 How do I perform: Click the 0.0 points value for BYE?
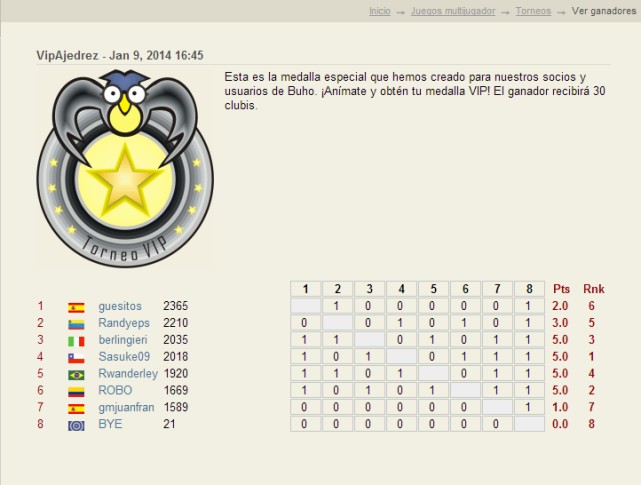coord(560,424)
